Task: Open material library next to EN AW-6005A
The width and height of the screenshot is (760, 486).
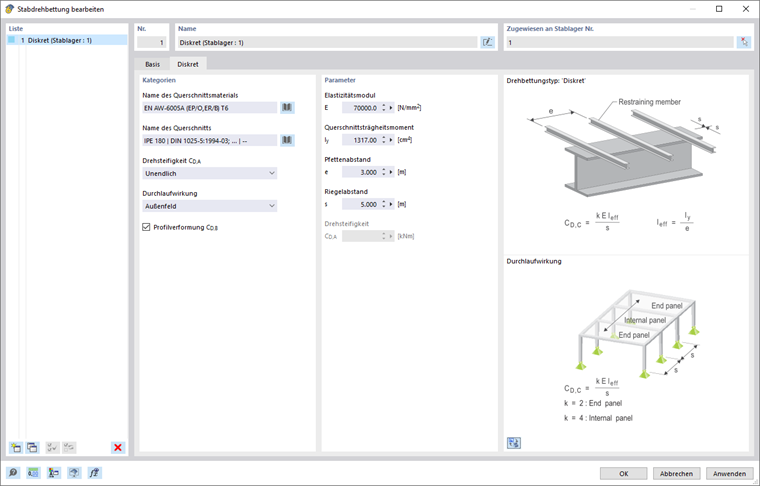Action: click(x=287, y=108)
